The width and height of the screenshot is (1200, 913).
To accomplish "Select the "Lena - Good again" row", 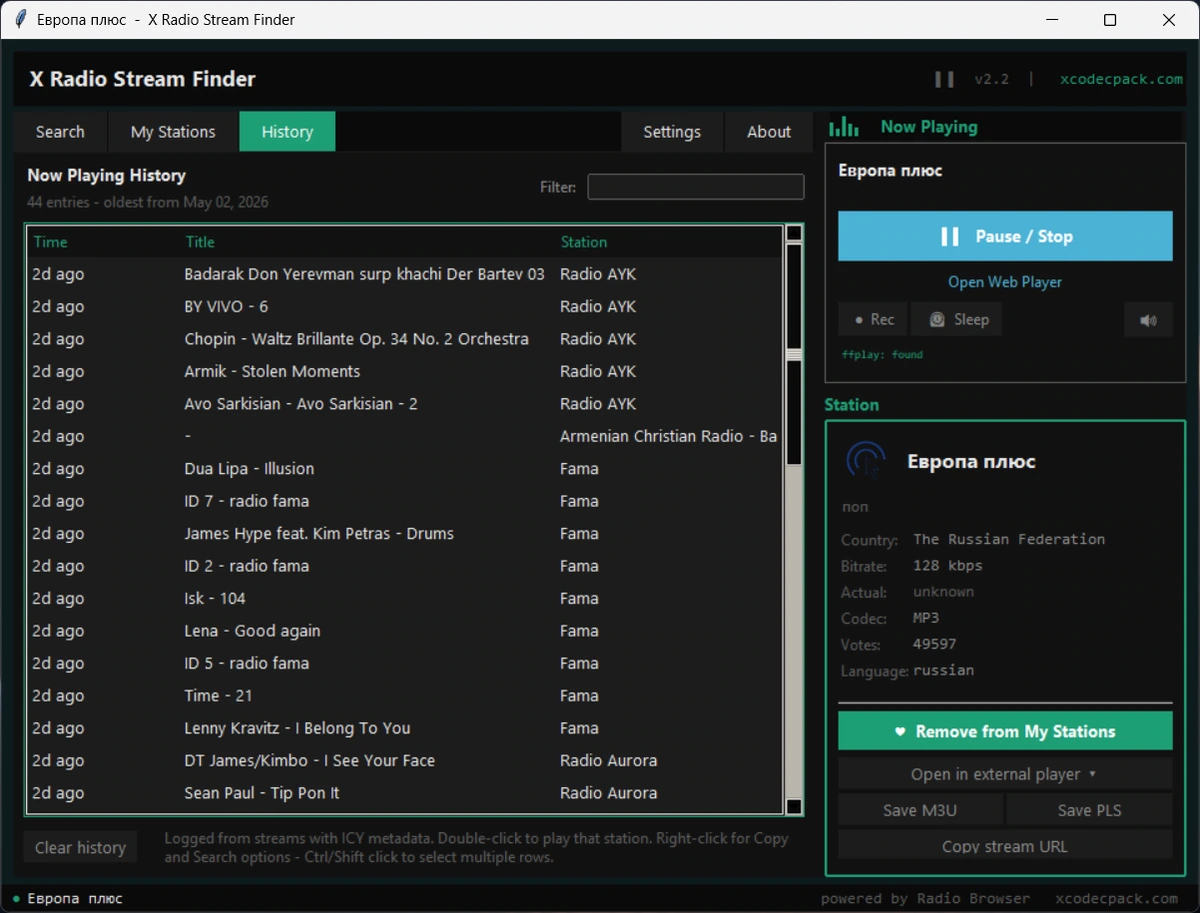I will point(405,631).
